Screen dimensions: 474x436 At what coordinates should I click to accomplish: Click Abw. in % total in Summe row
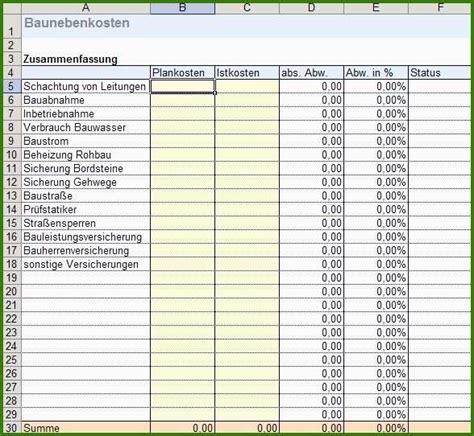click(376, 428)
